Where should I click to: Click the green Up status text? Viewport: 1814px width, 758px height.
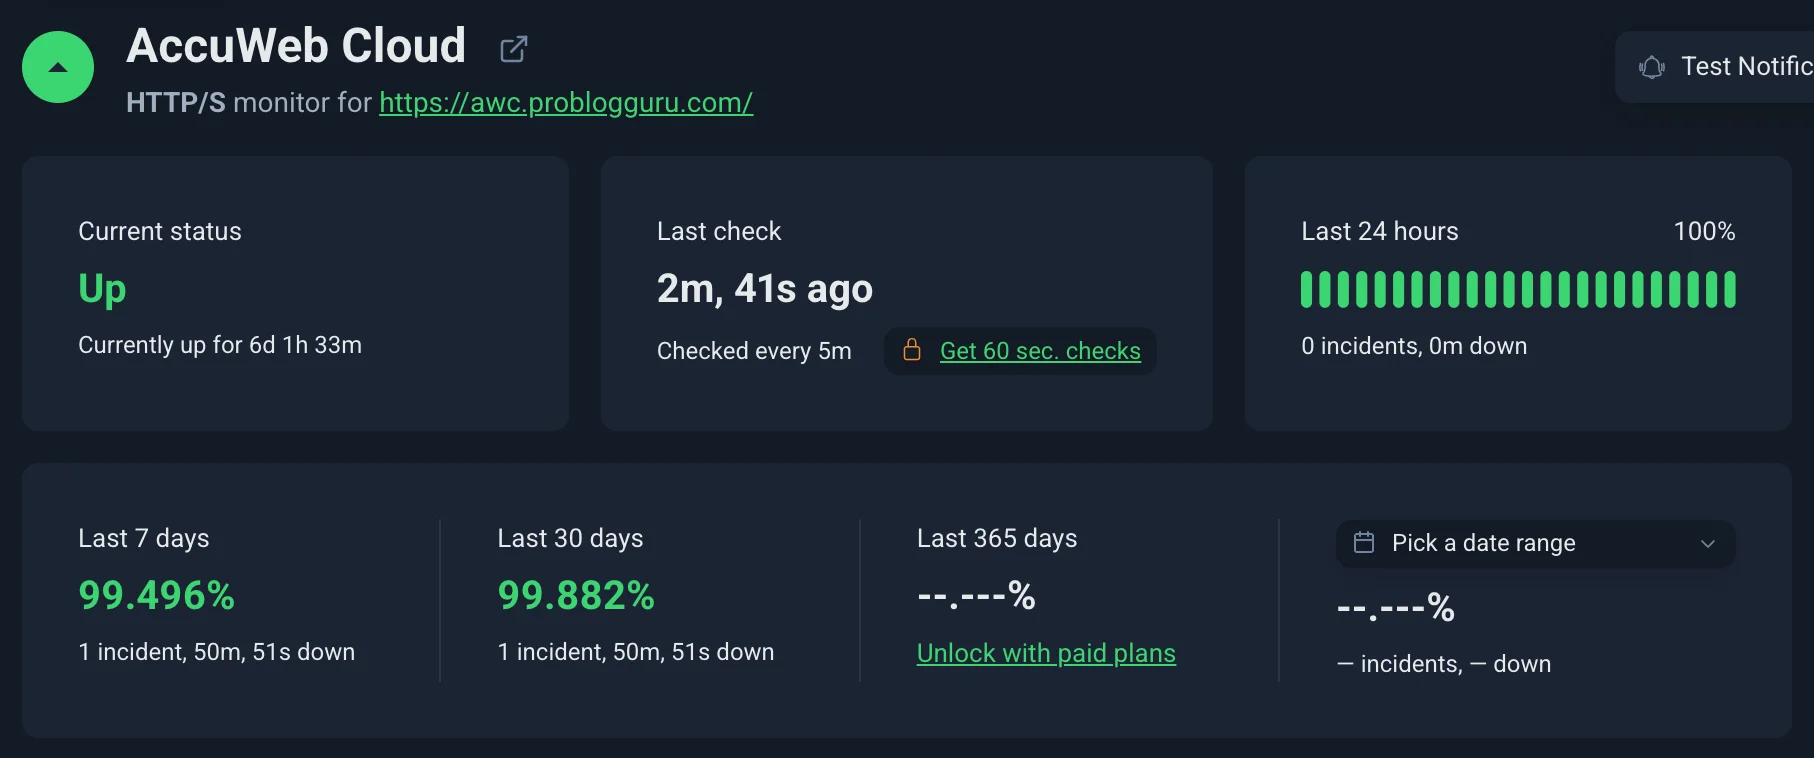point(102,289)
